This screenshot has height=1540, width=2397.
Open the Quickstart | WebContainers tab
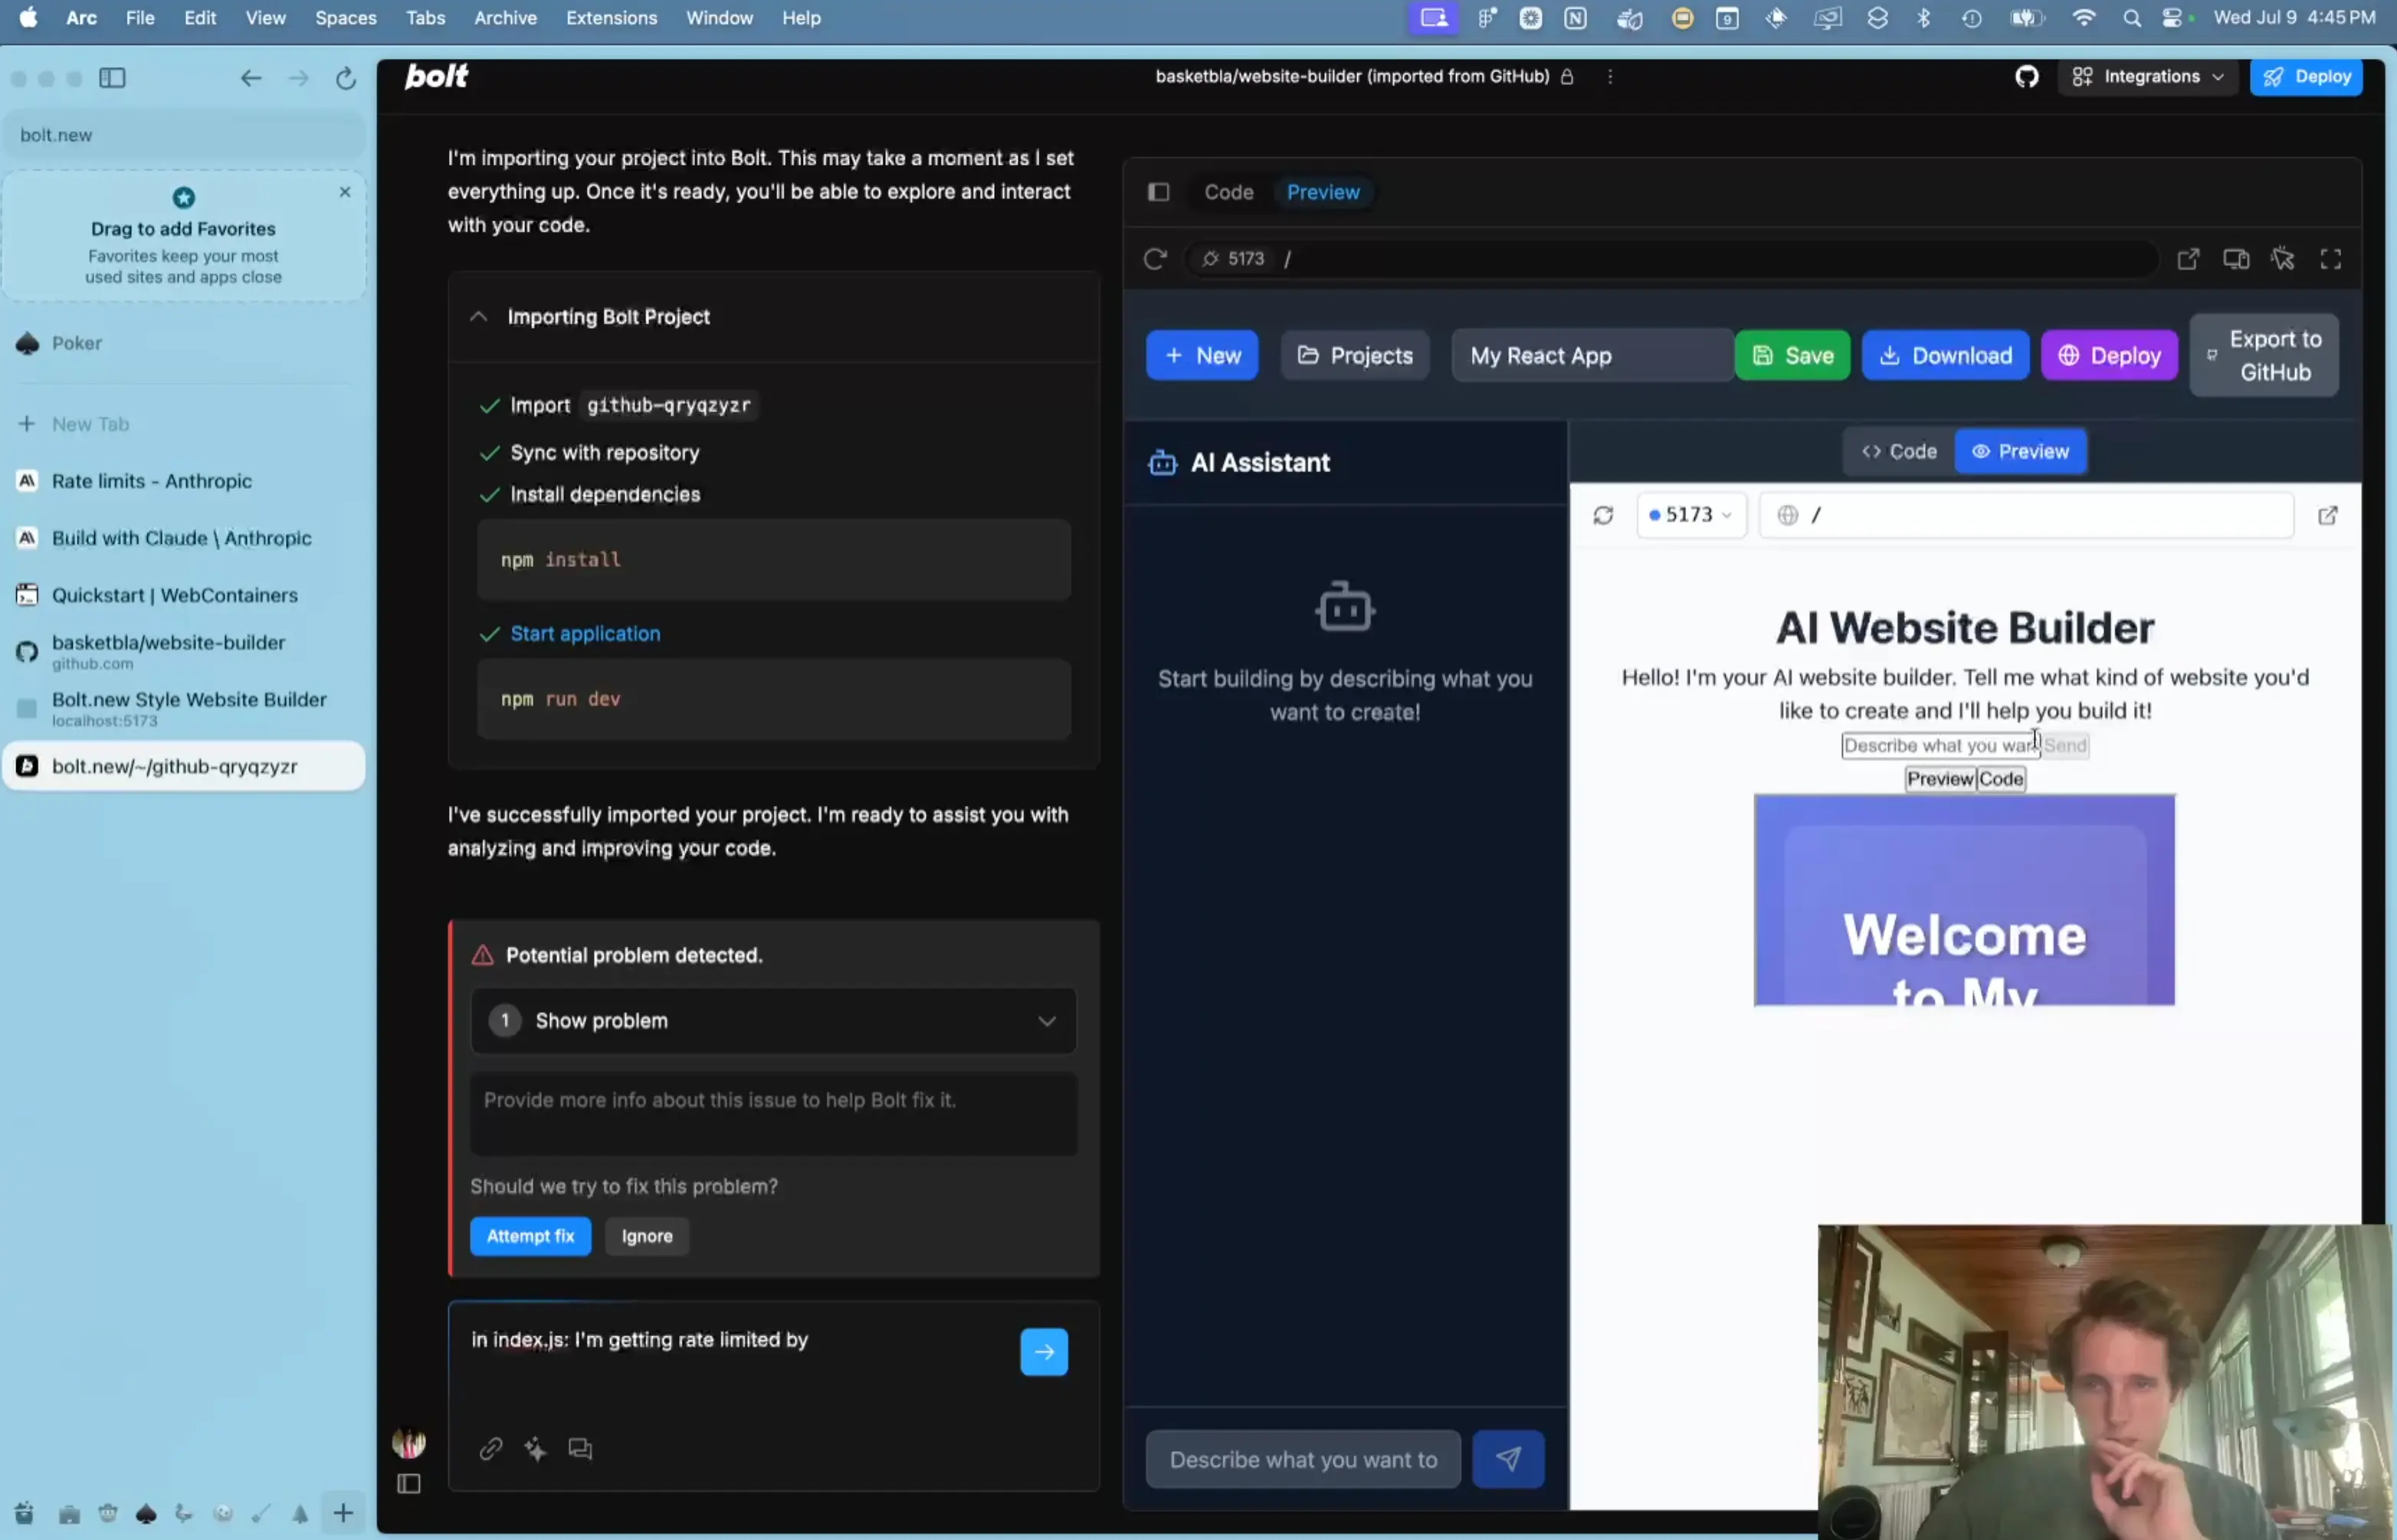(184, 595)
